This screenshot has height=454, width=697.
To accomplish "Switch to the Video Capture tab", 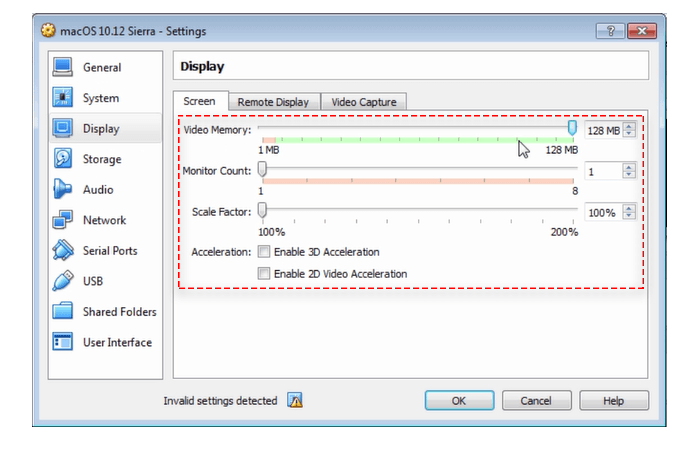I will pos(364,102).
